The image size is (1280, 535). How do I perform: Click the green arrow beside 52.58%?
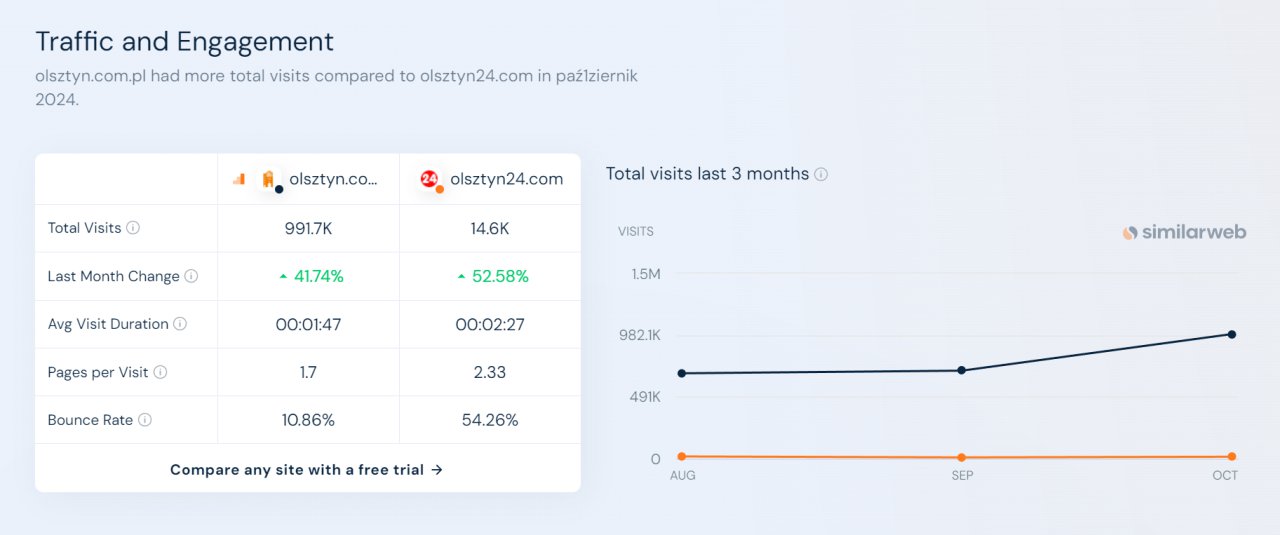461,277
